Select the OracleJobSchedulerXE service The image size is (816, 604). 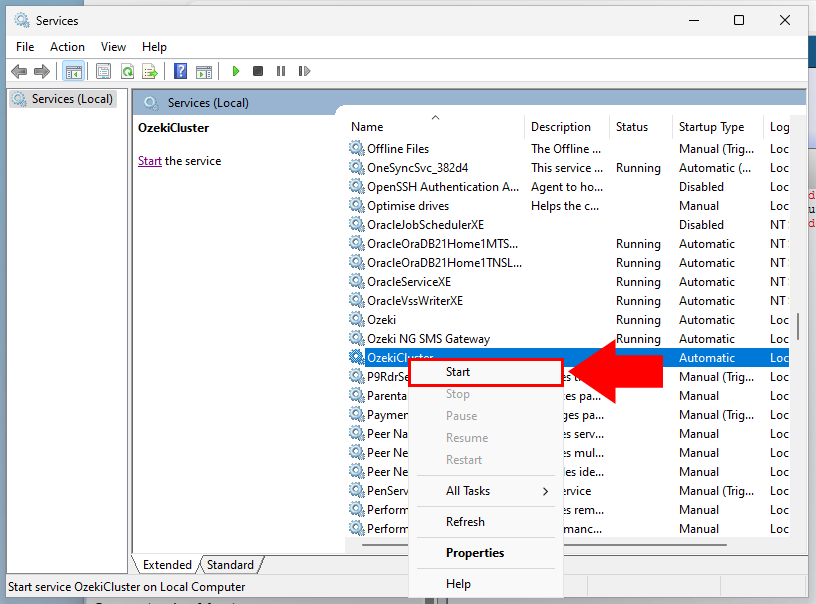click(567, 225)
